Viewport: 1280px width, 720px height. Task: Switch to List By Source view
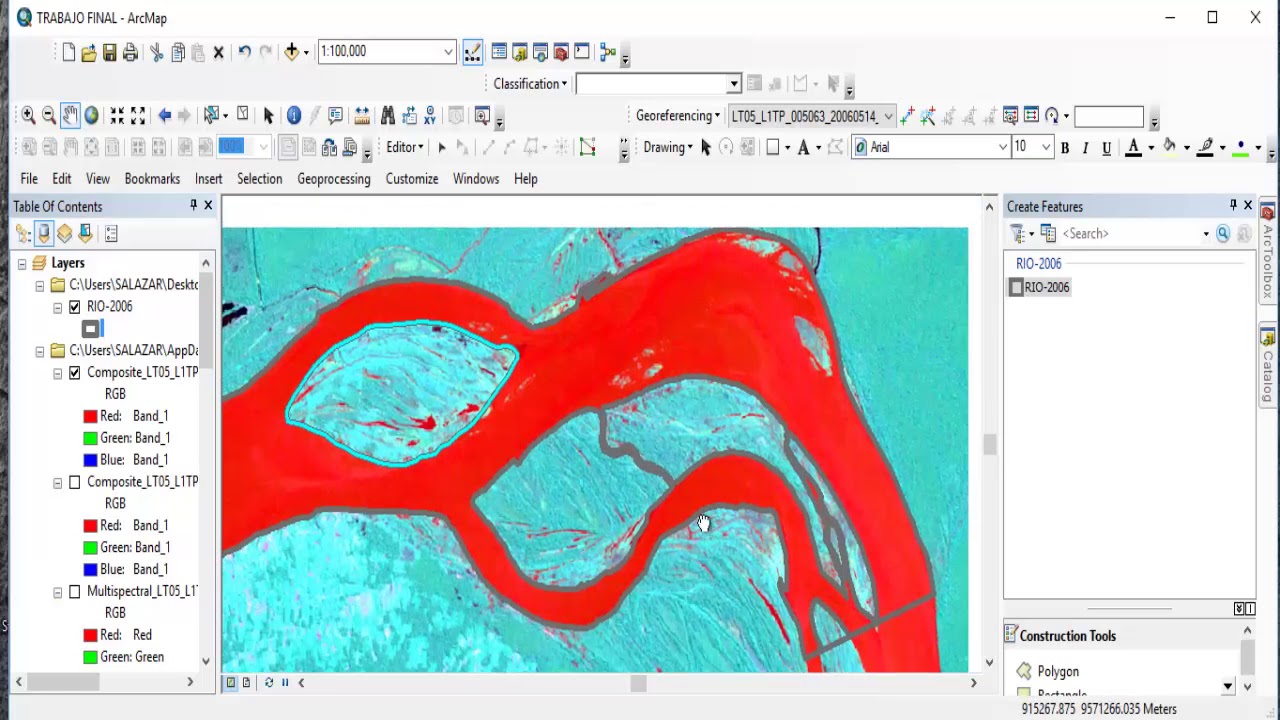44,234
